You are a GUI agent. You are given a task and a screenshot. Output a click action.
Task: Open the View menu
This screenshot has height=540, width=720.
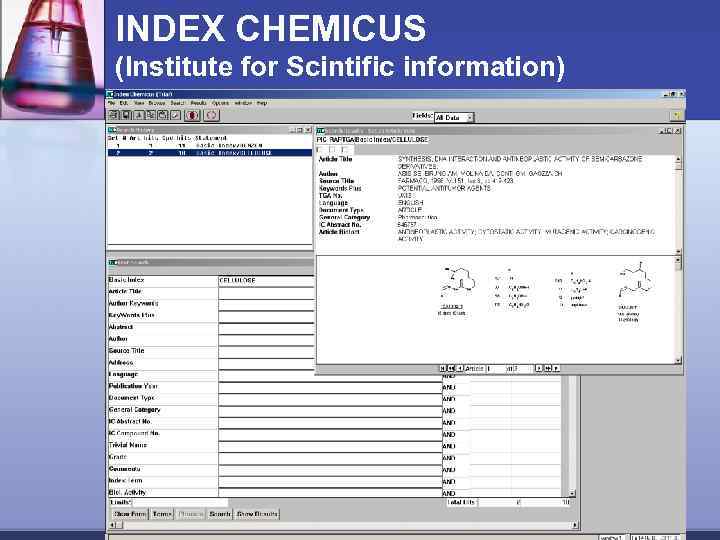click(x=139, y=103)
